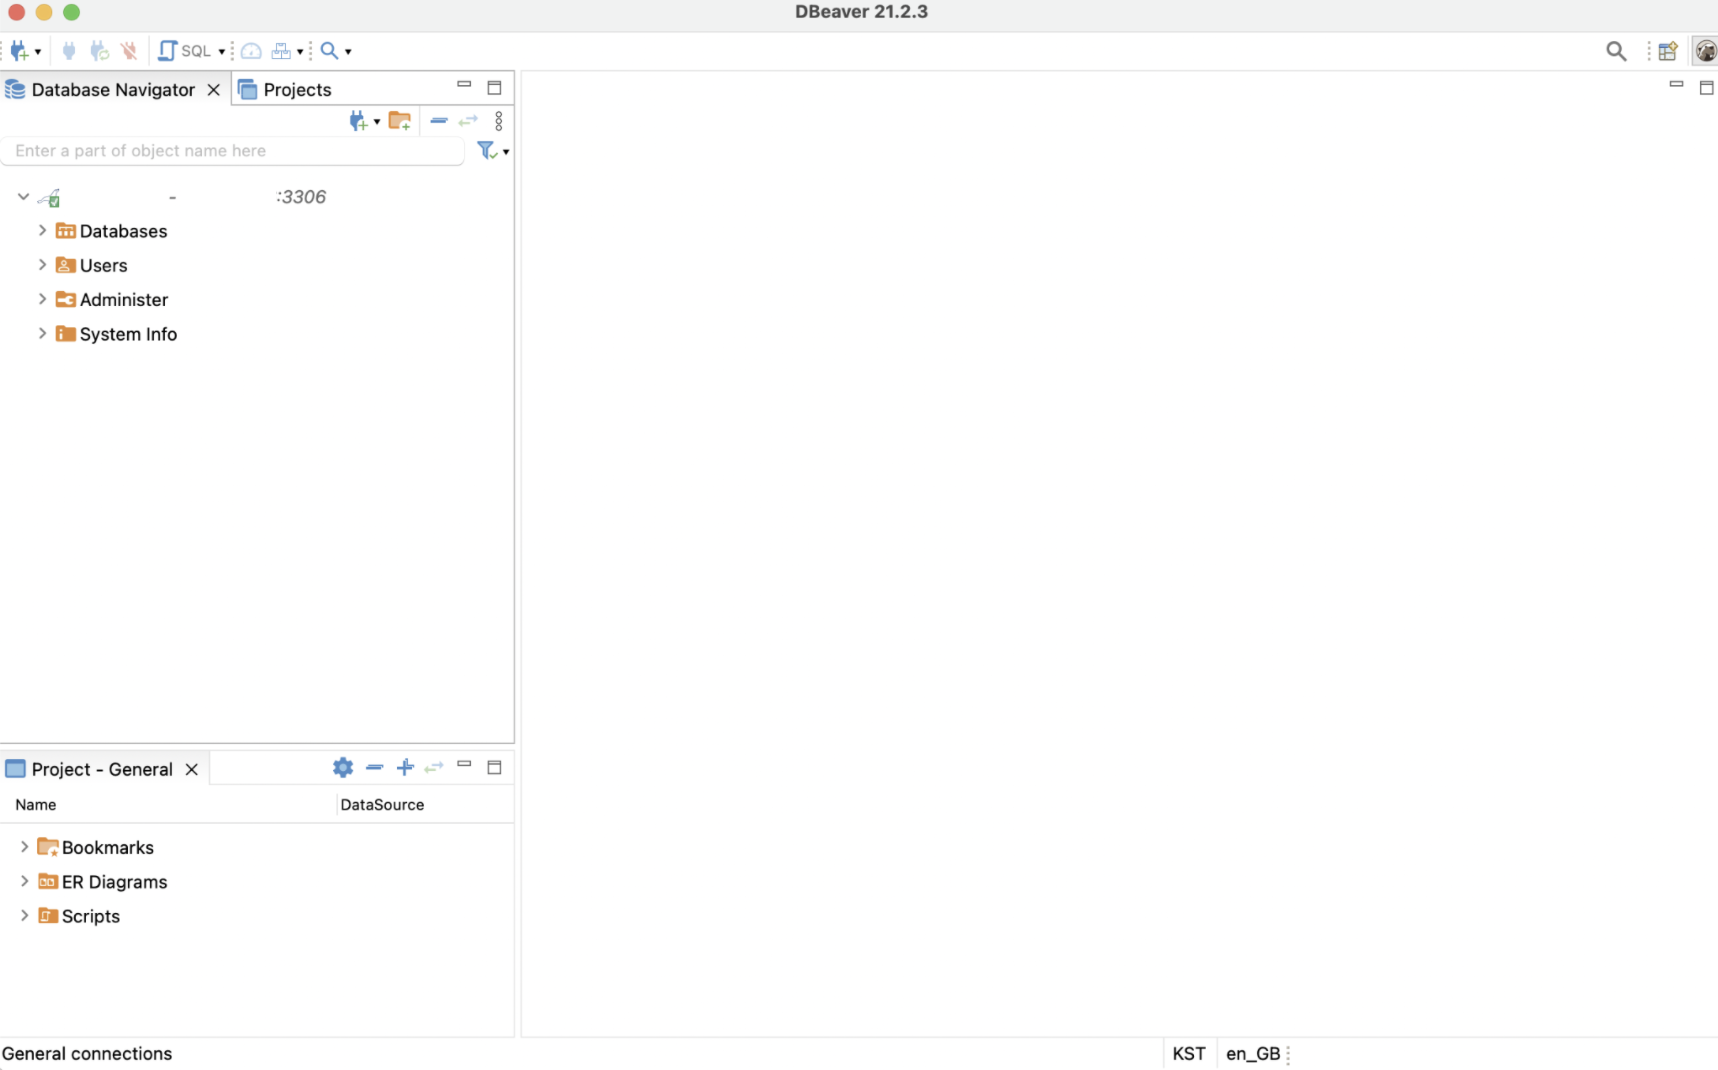This screenshot has height=1070, width=1718.
Task: Expand the Administer tree node
Action: [42, 299]
